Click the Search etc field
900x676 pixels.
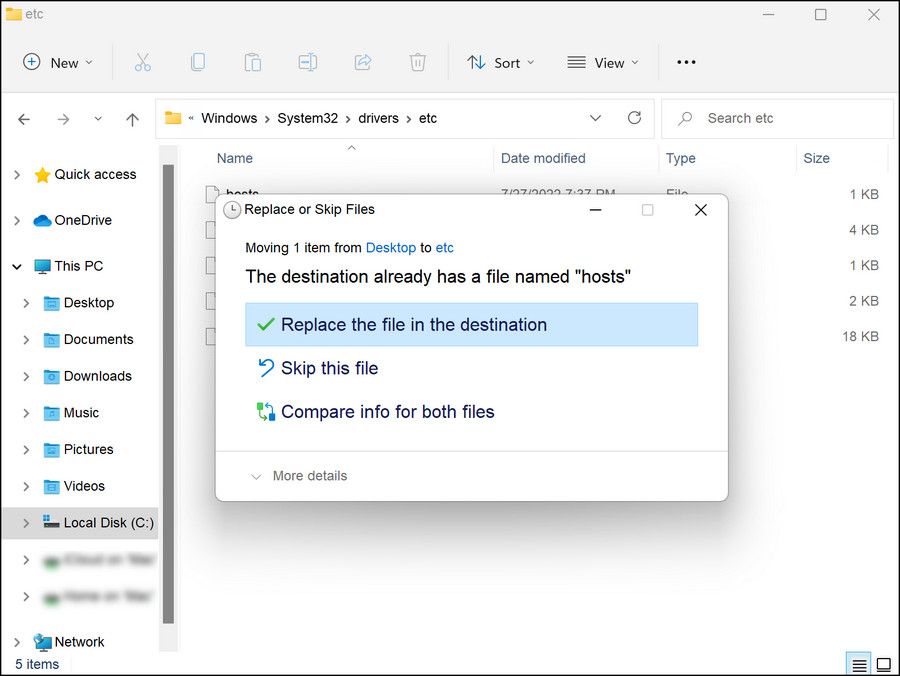pos(777,119)
